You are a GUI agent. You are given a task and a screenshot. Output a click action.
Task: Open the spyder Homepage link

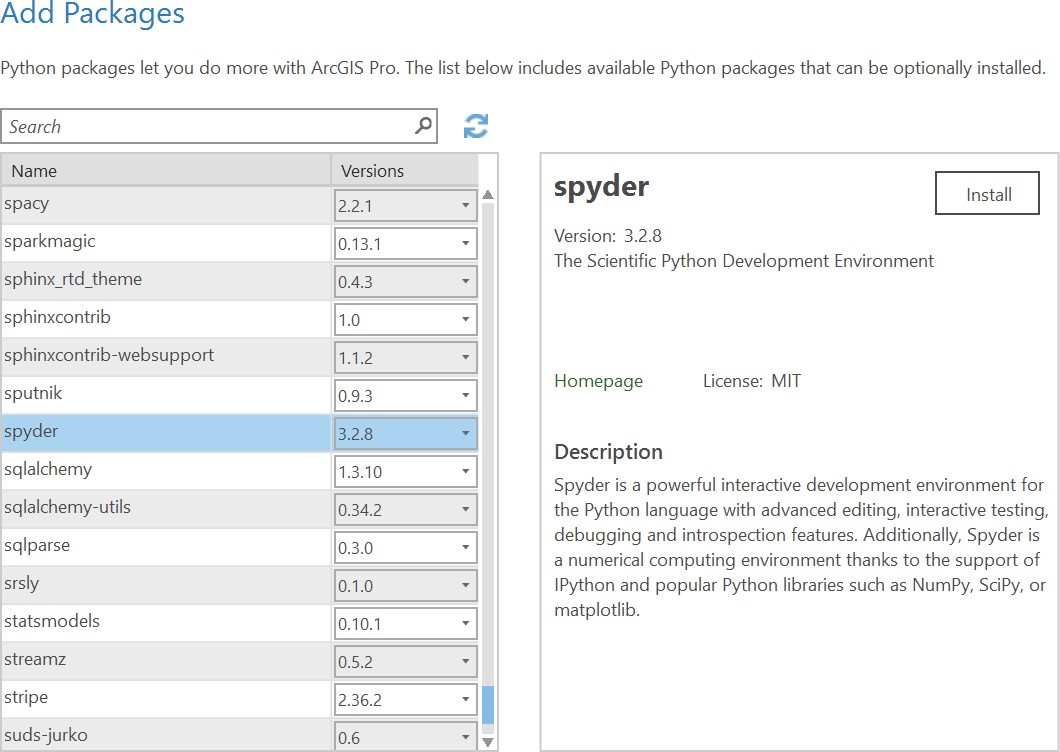click(x=598, y=381)
